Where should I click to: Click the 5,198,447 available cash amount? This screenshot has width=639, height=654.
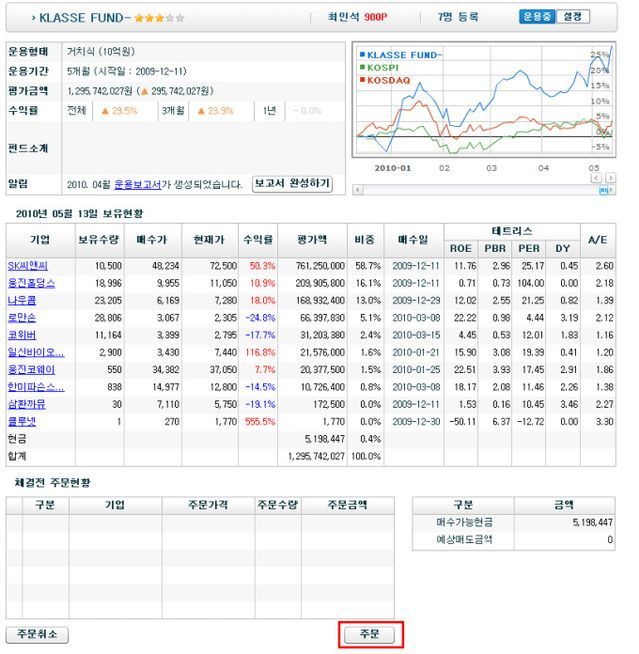tap(592, 522)
